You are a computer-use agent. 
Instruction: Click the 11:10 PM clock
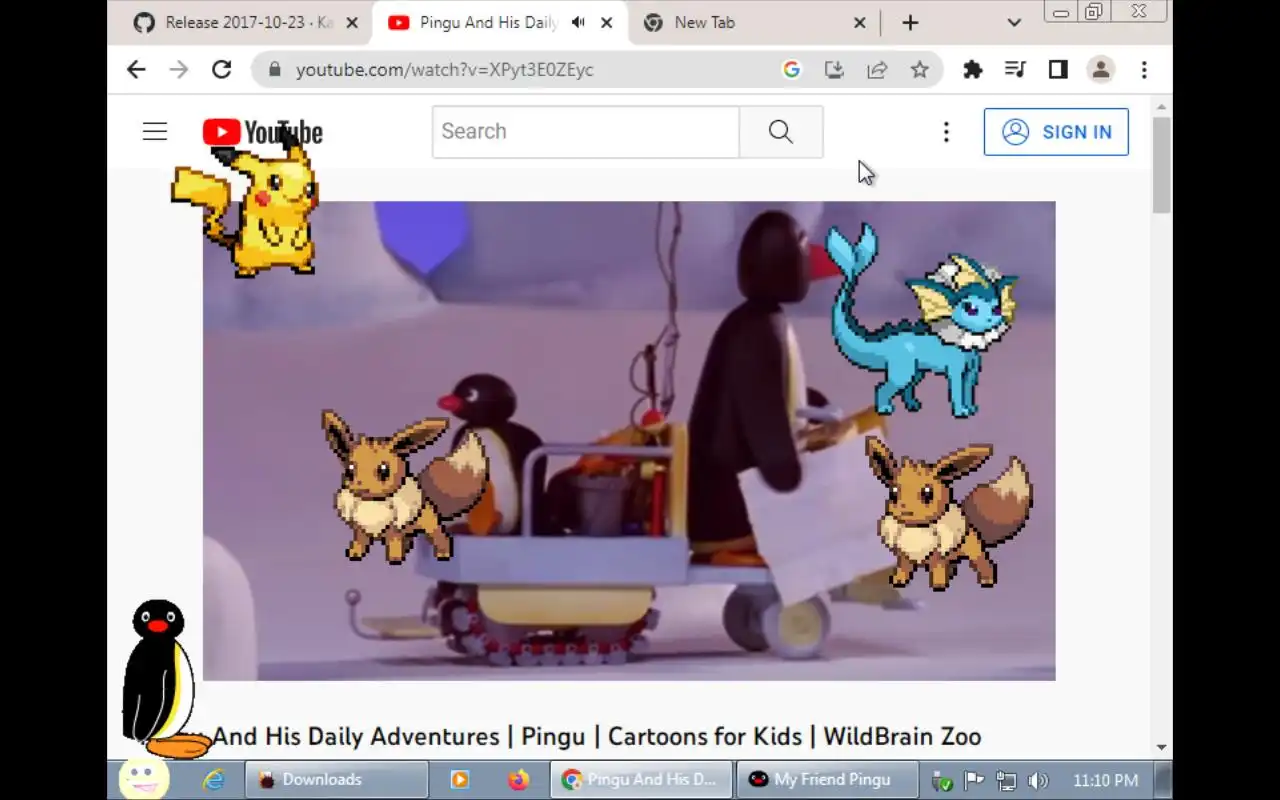pos(1105,781)
